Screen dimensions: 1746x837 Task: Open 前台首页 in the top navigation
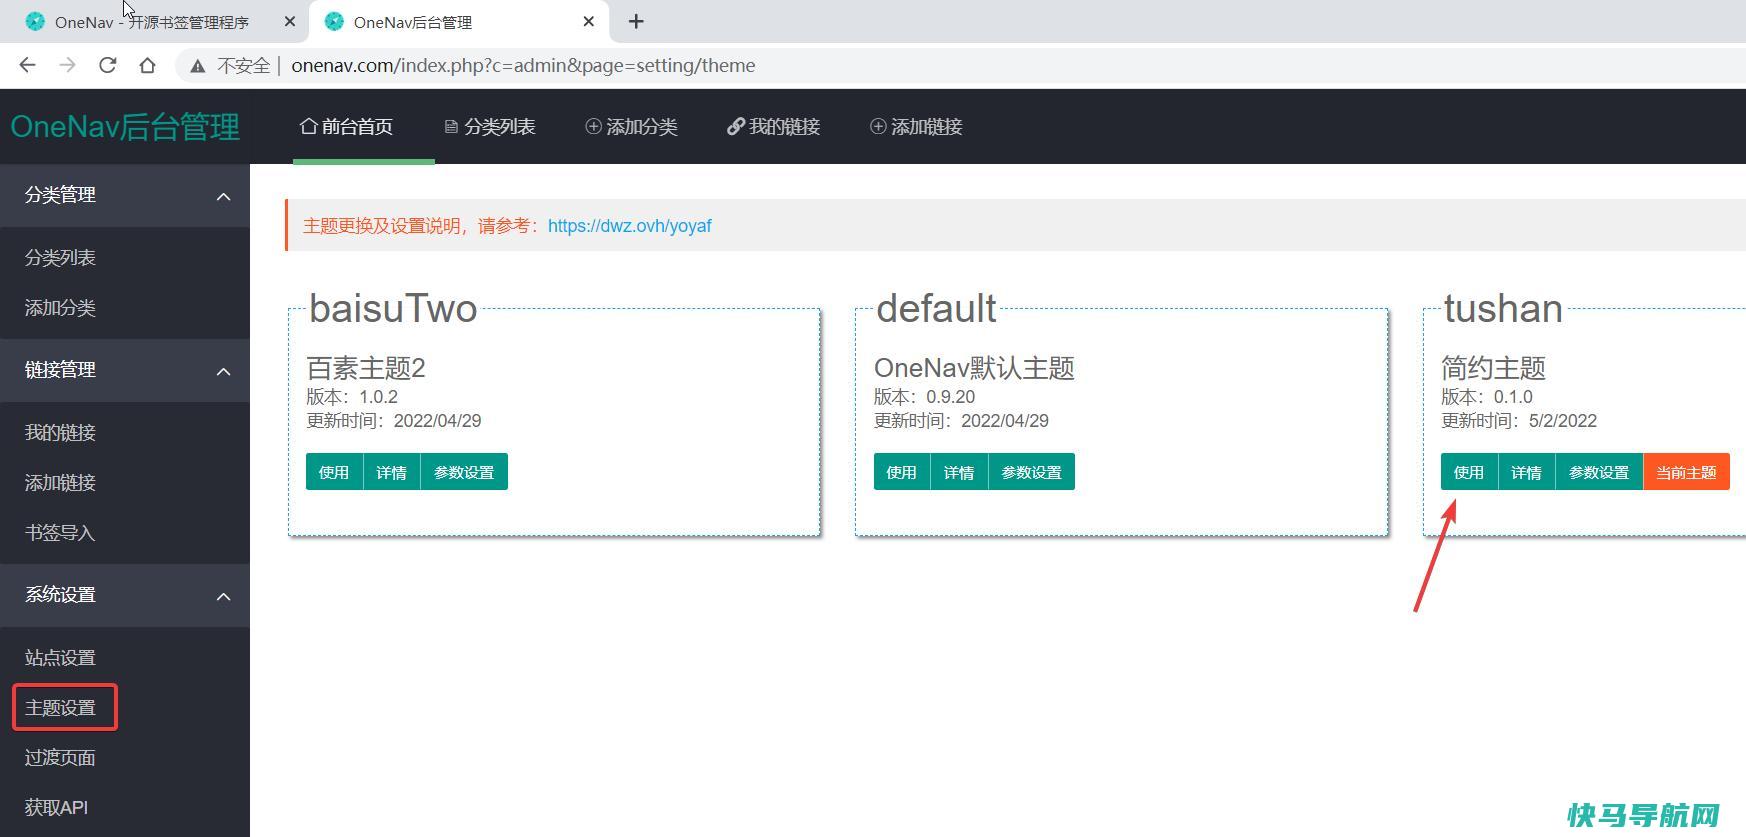tap(346, 127)
